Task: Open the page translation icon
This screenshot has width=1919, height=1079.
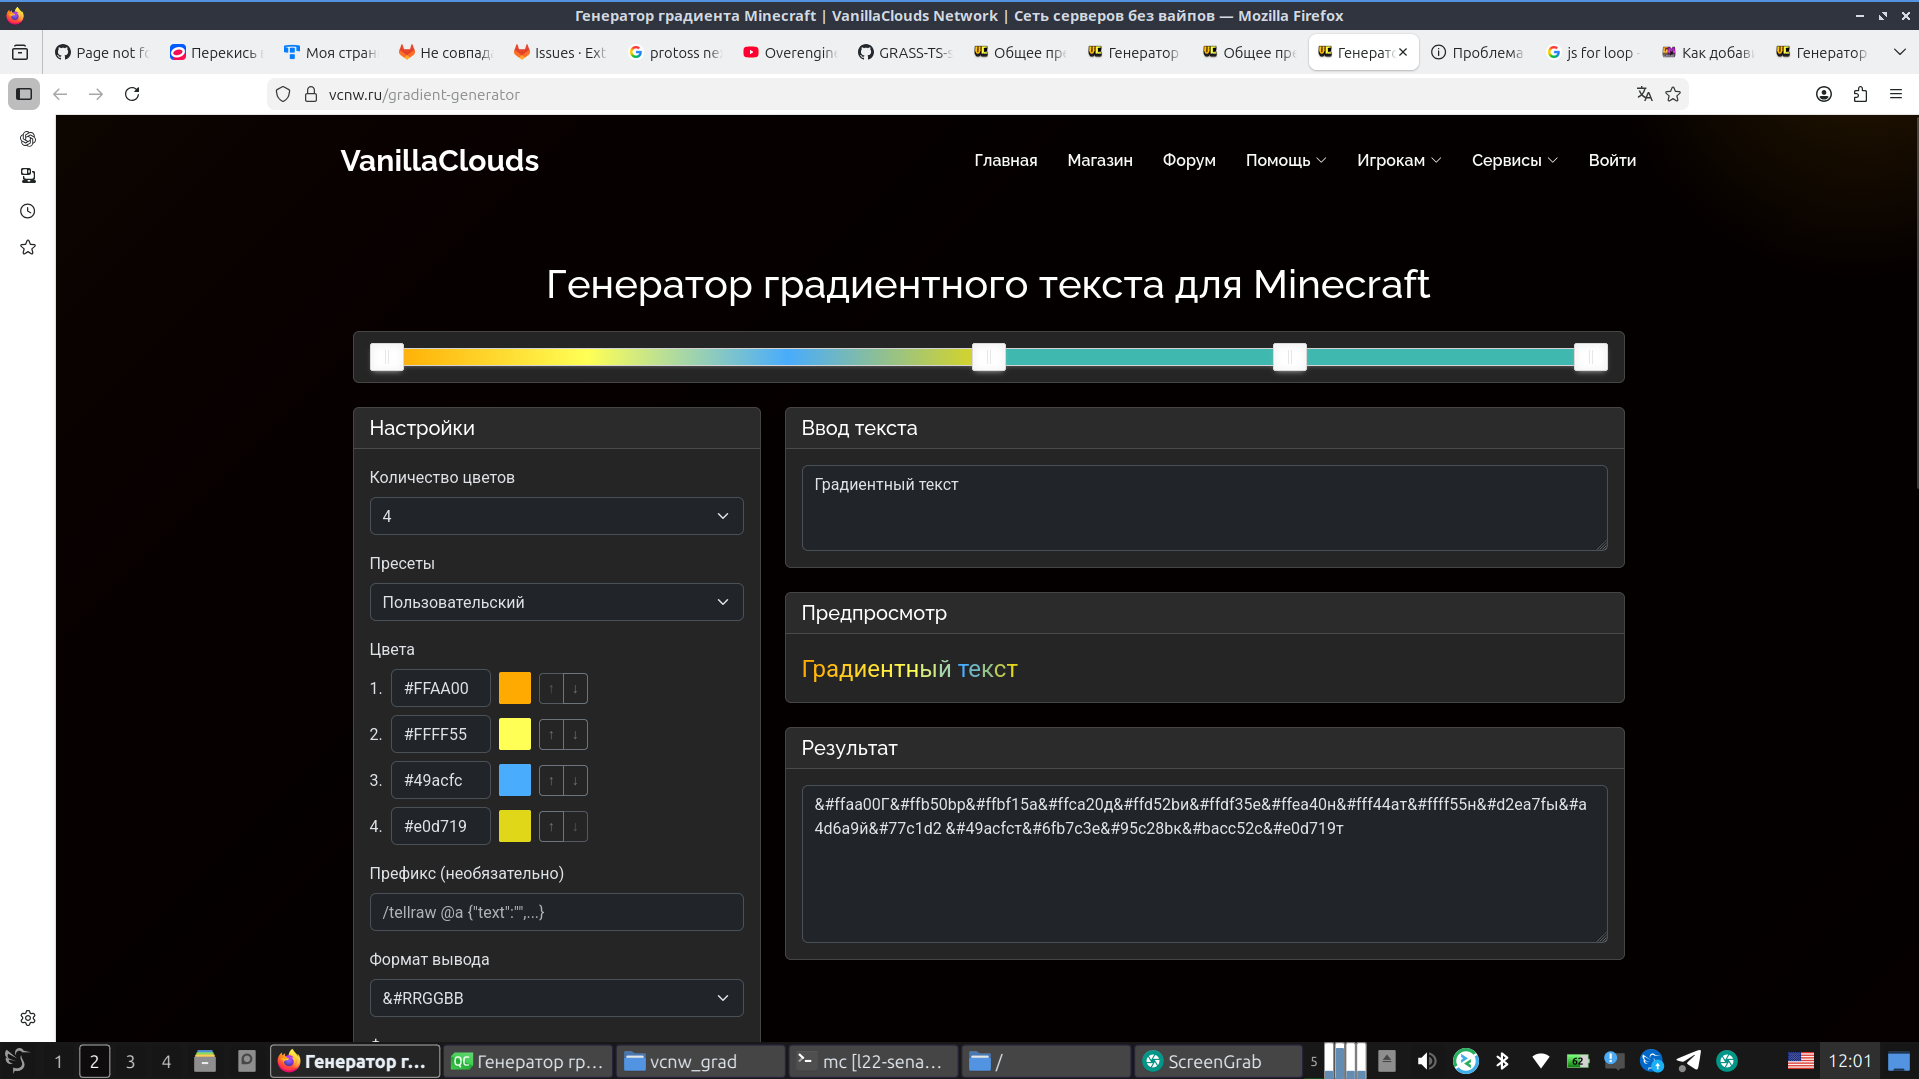Action: [x=1644, y=94]
